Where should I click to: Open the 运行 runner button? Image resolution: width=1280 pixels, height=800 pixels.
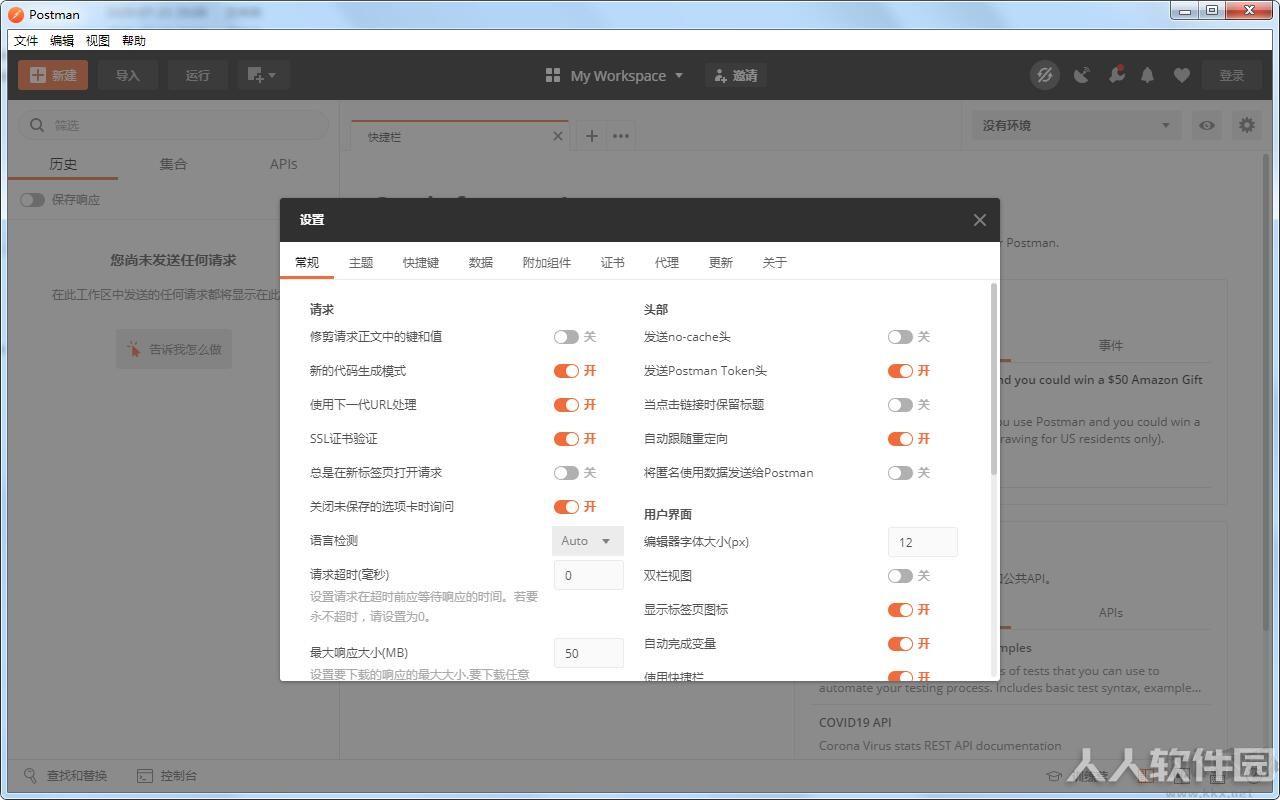[x=198, y=75]
